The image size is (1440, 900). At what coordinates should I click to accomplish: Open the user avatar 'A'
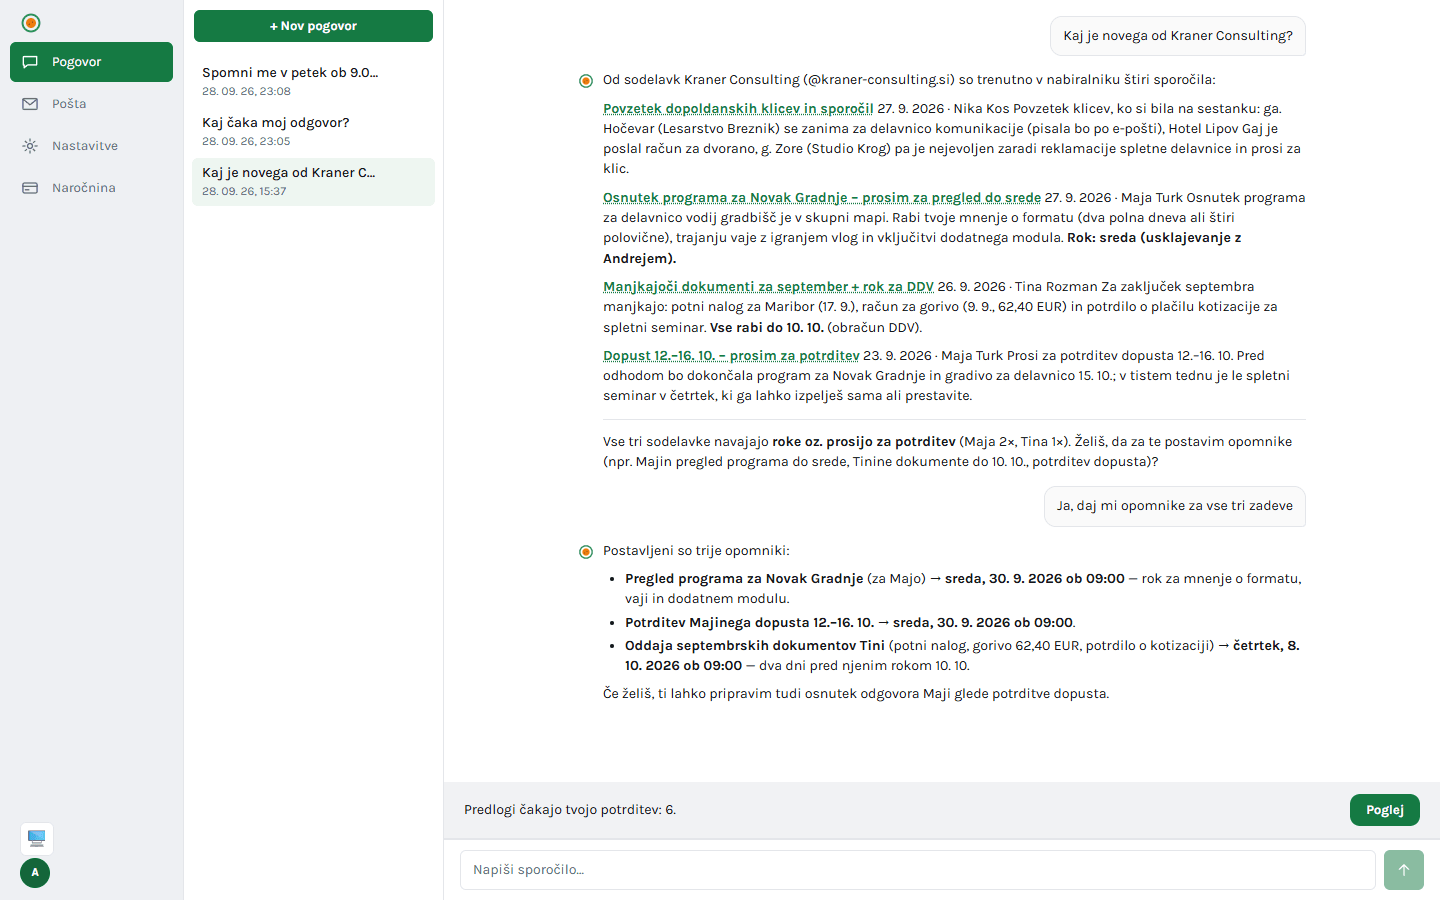tap(35, 873)
